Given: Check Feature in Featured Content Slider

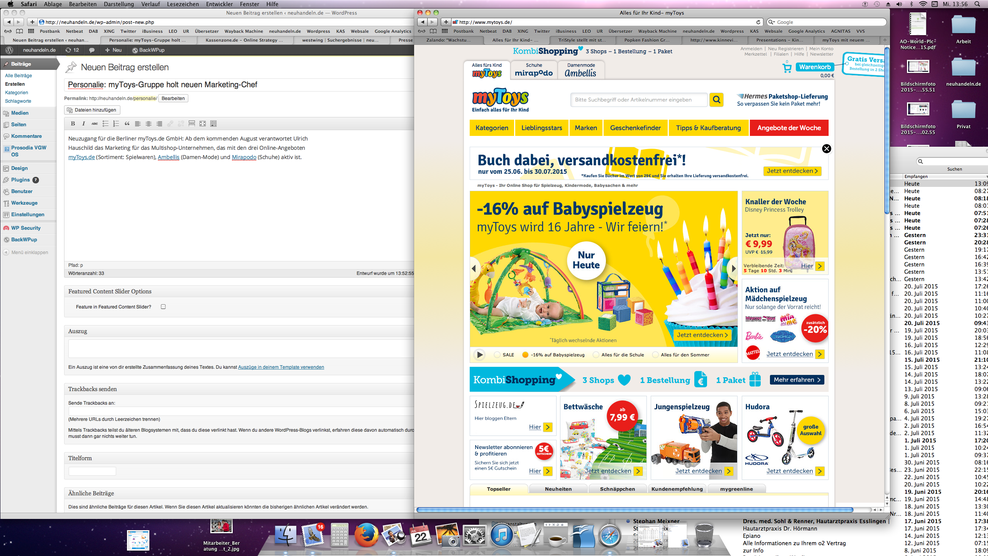Looking at the screenshot, I should (x=163, y=307).
